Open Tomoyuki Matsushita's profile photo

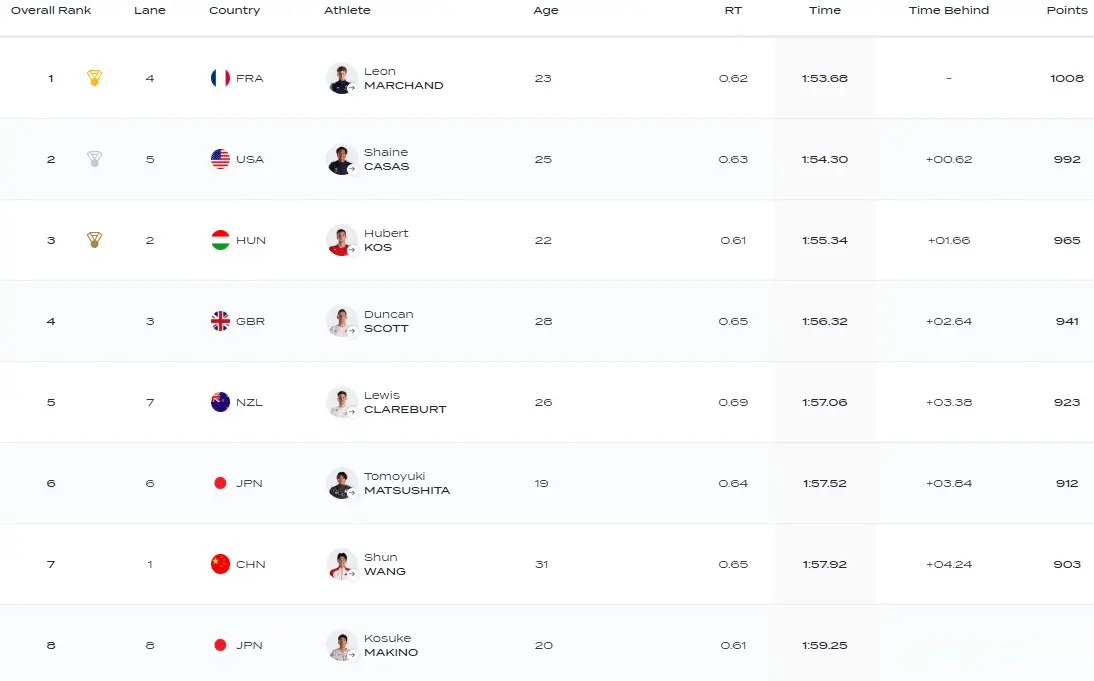342,483
